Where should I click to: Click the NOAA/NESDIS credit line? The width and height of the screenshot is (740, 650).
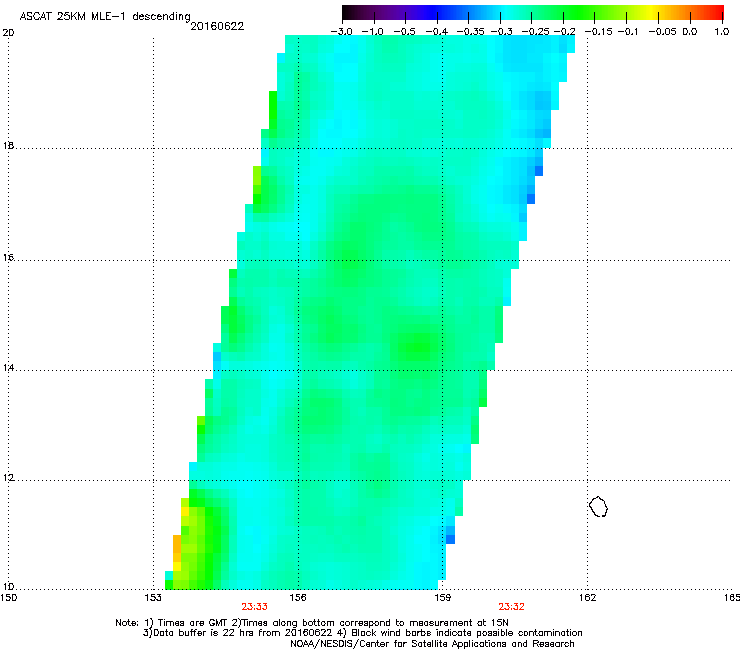point(432,644)
